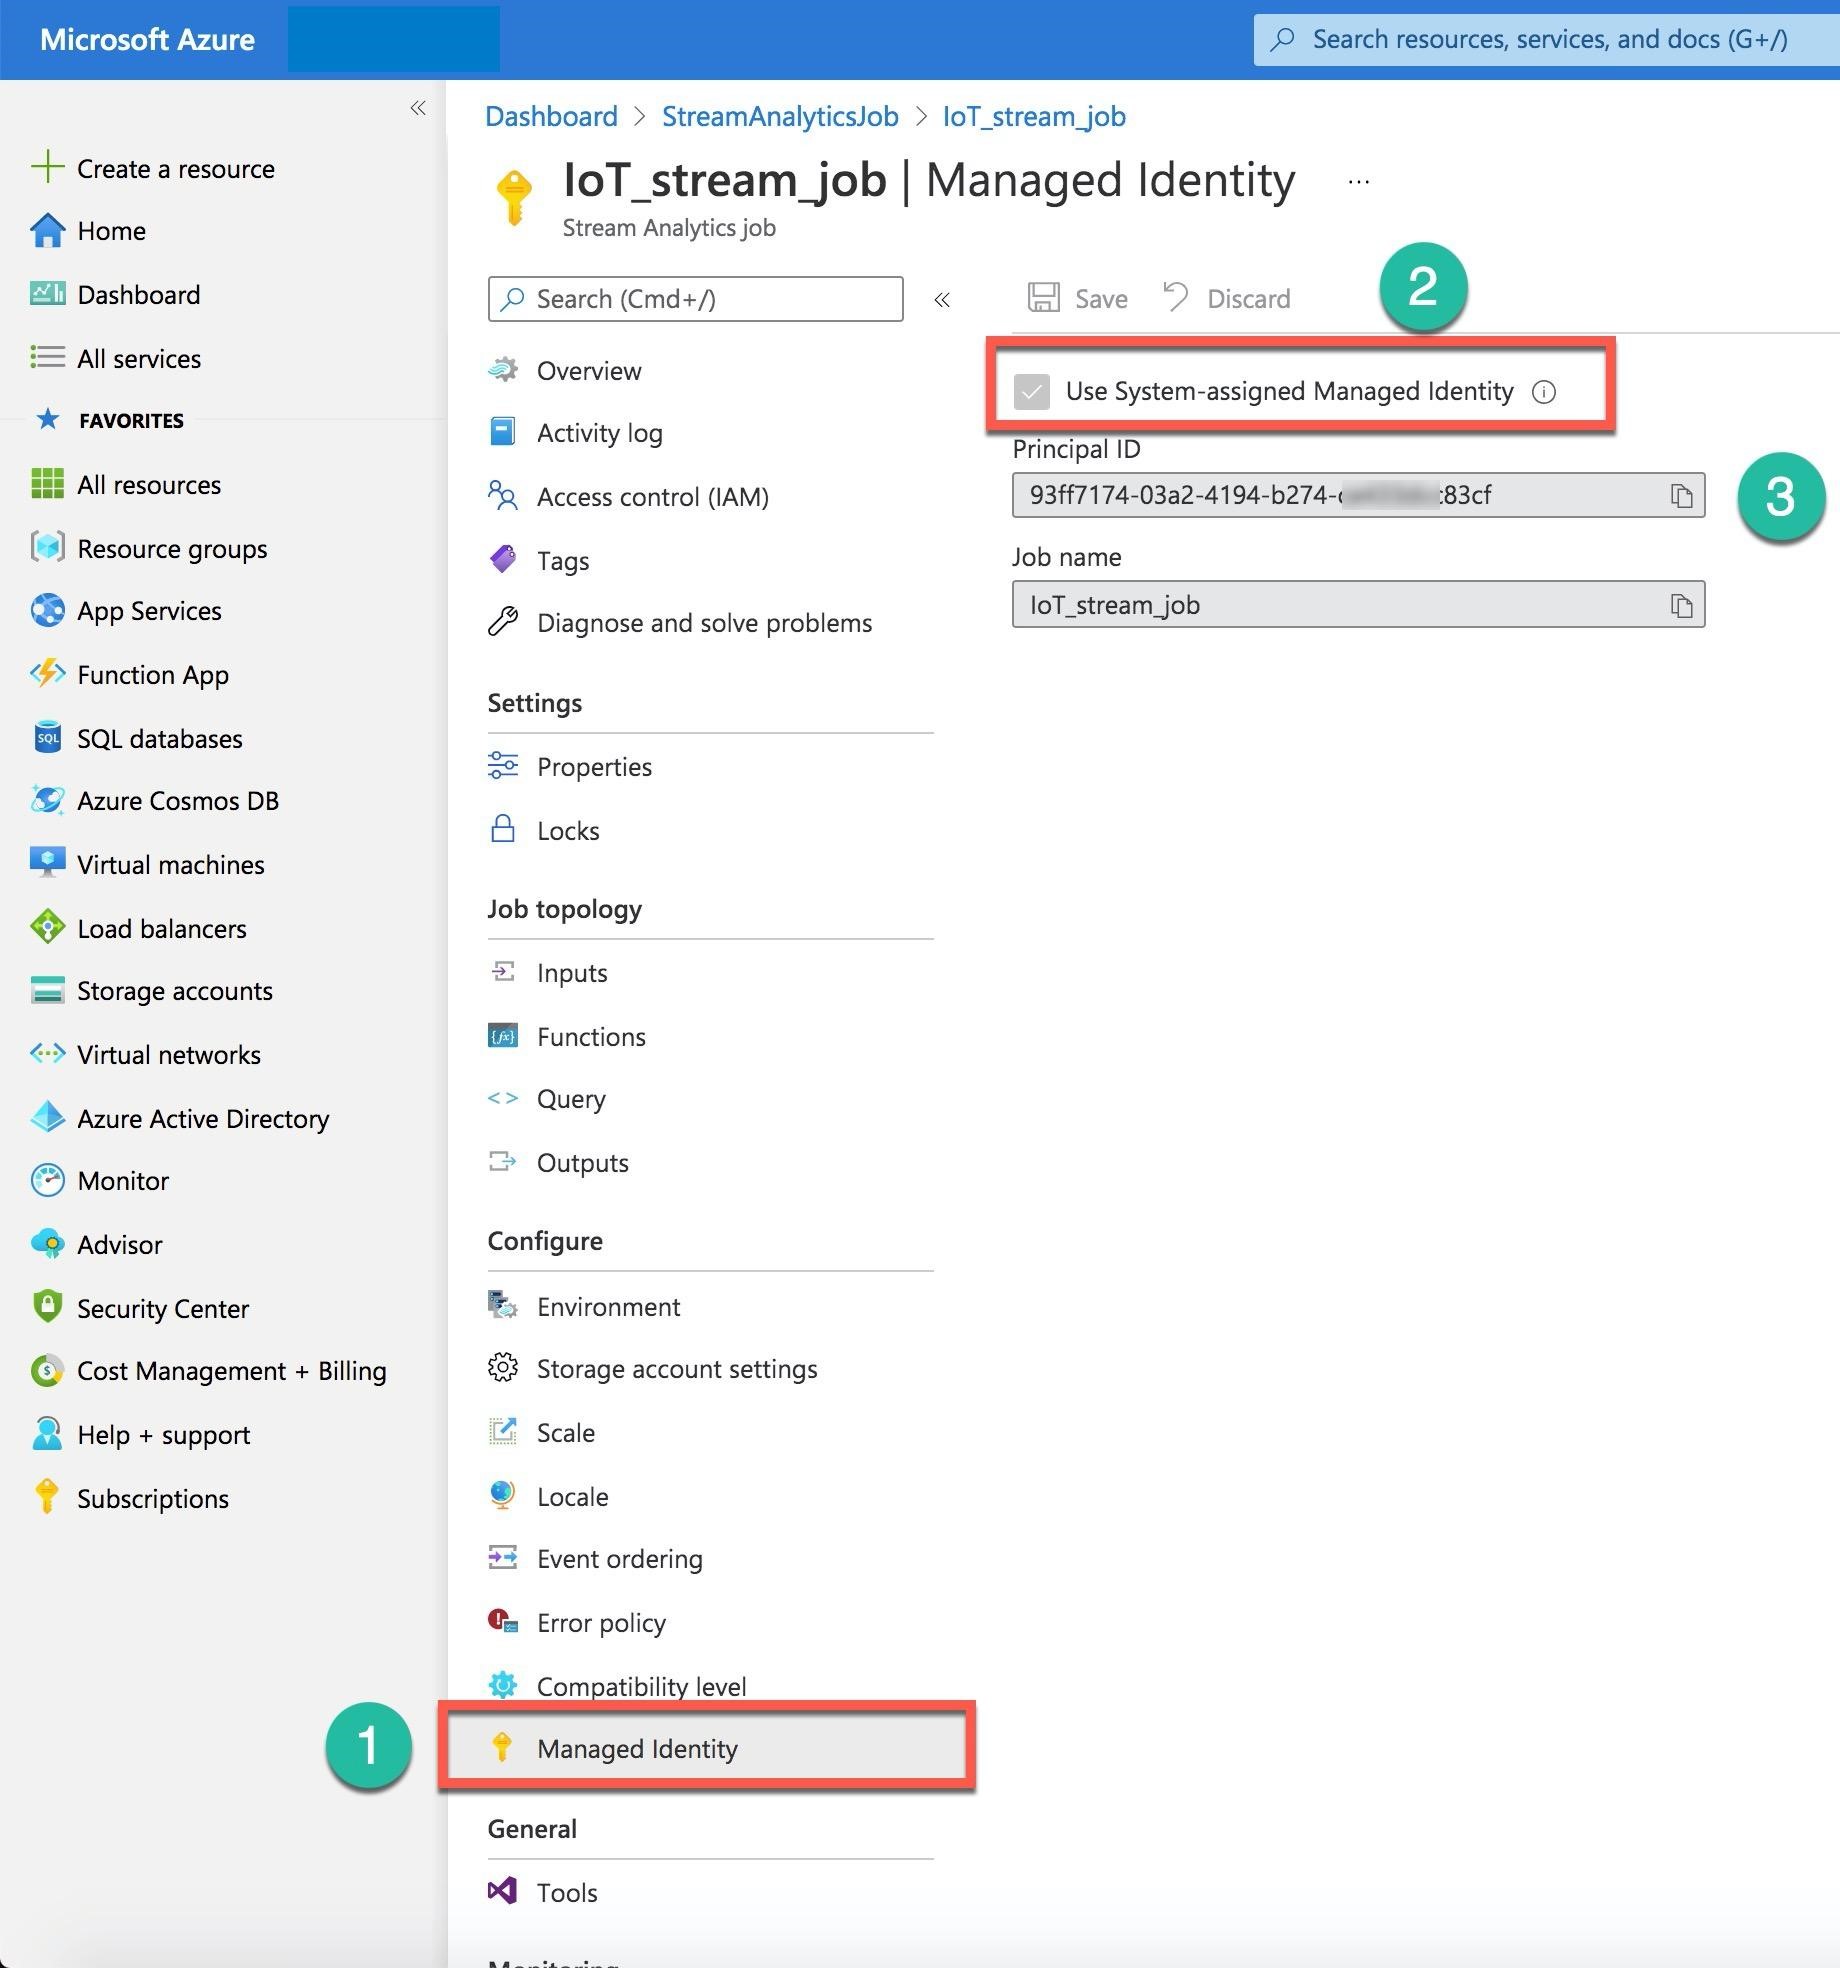Open the SQL databases icon
The image size is (1840, 1968).
tap(47, 738)
